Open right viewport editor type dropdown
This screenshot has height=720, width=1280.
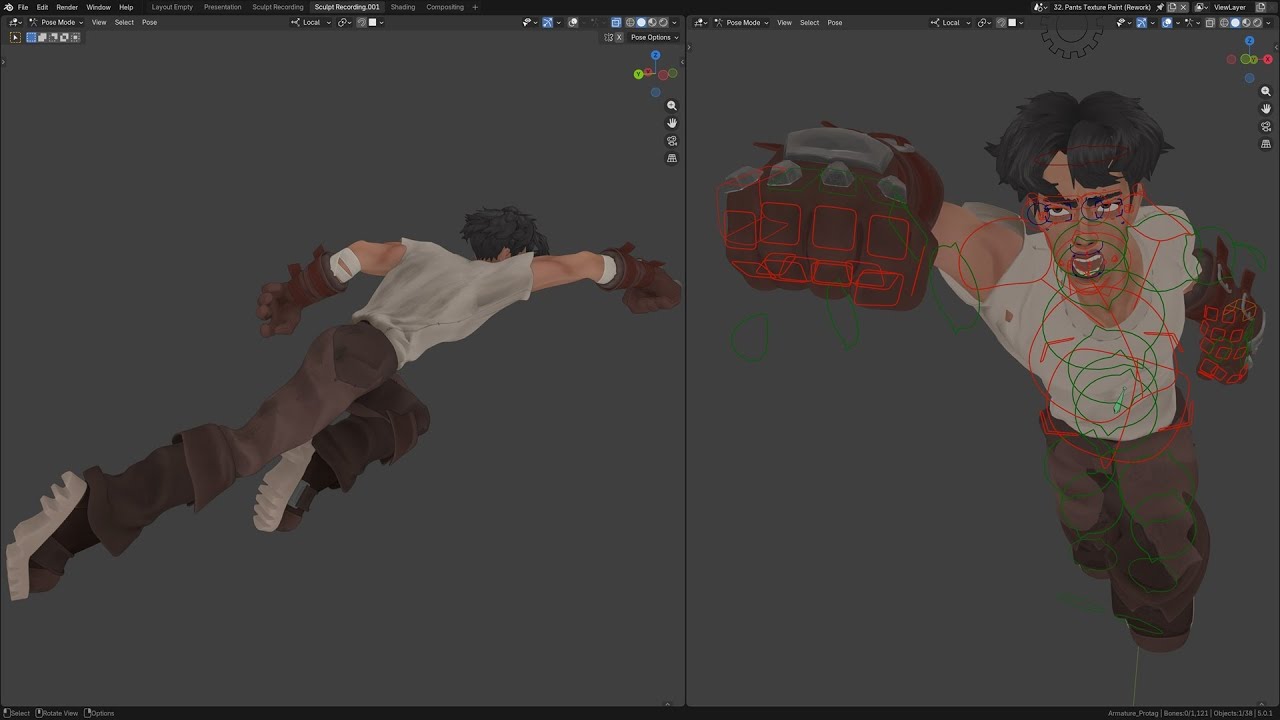[x=700, y=22]
